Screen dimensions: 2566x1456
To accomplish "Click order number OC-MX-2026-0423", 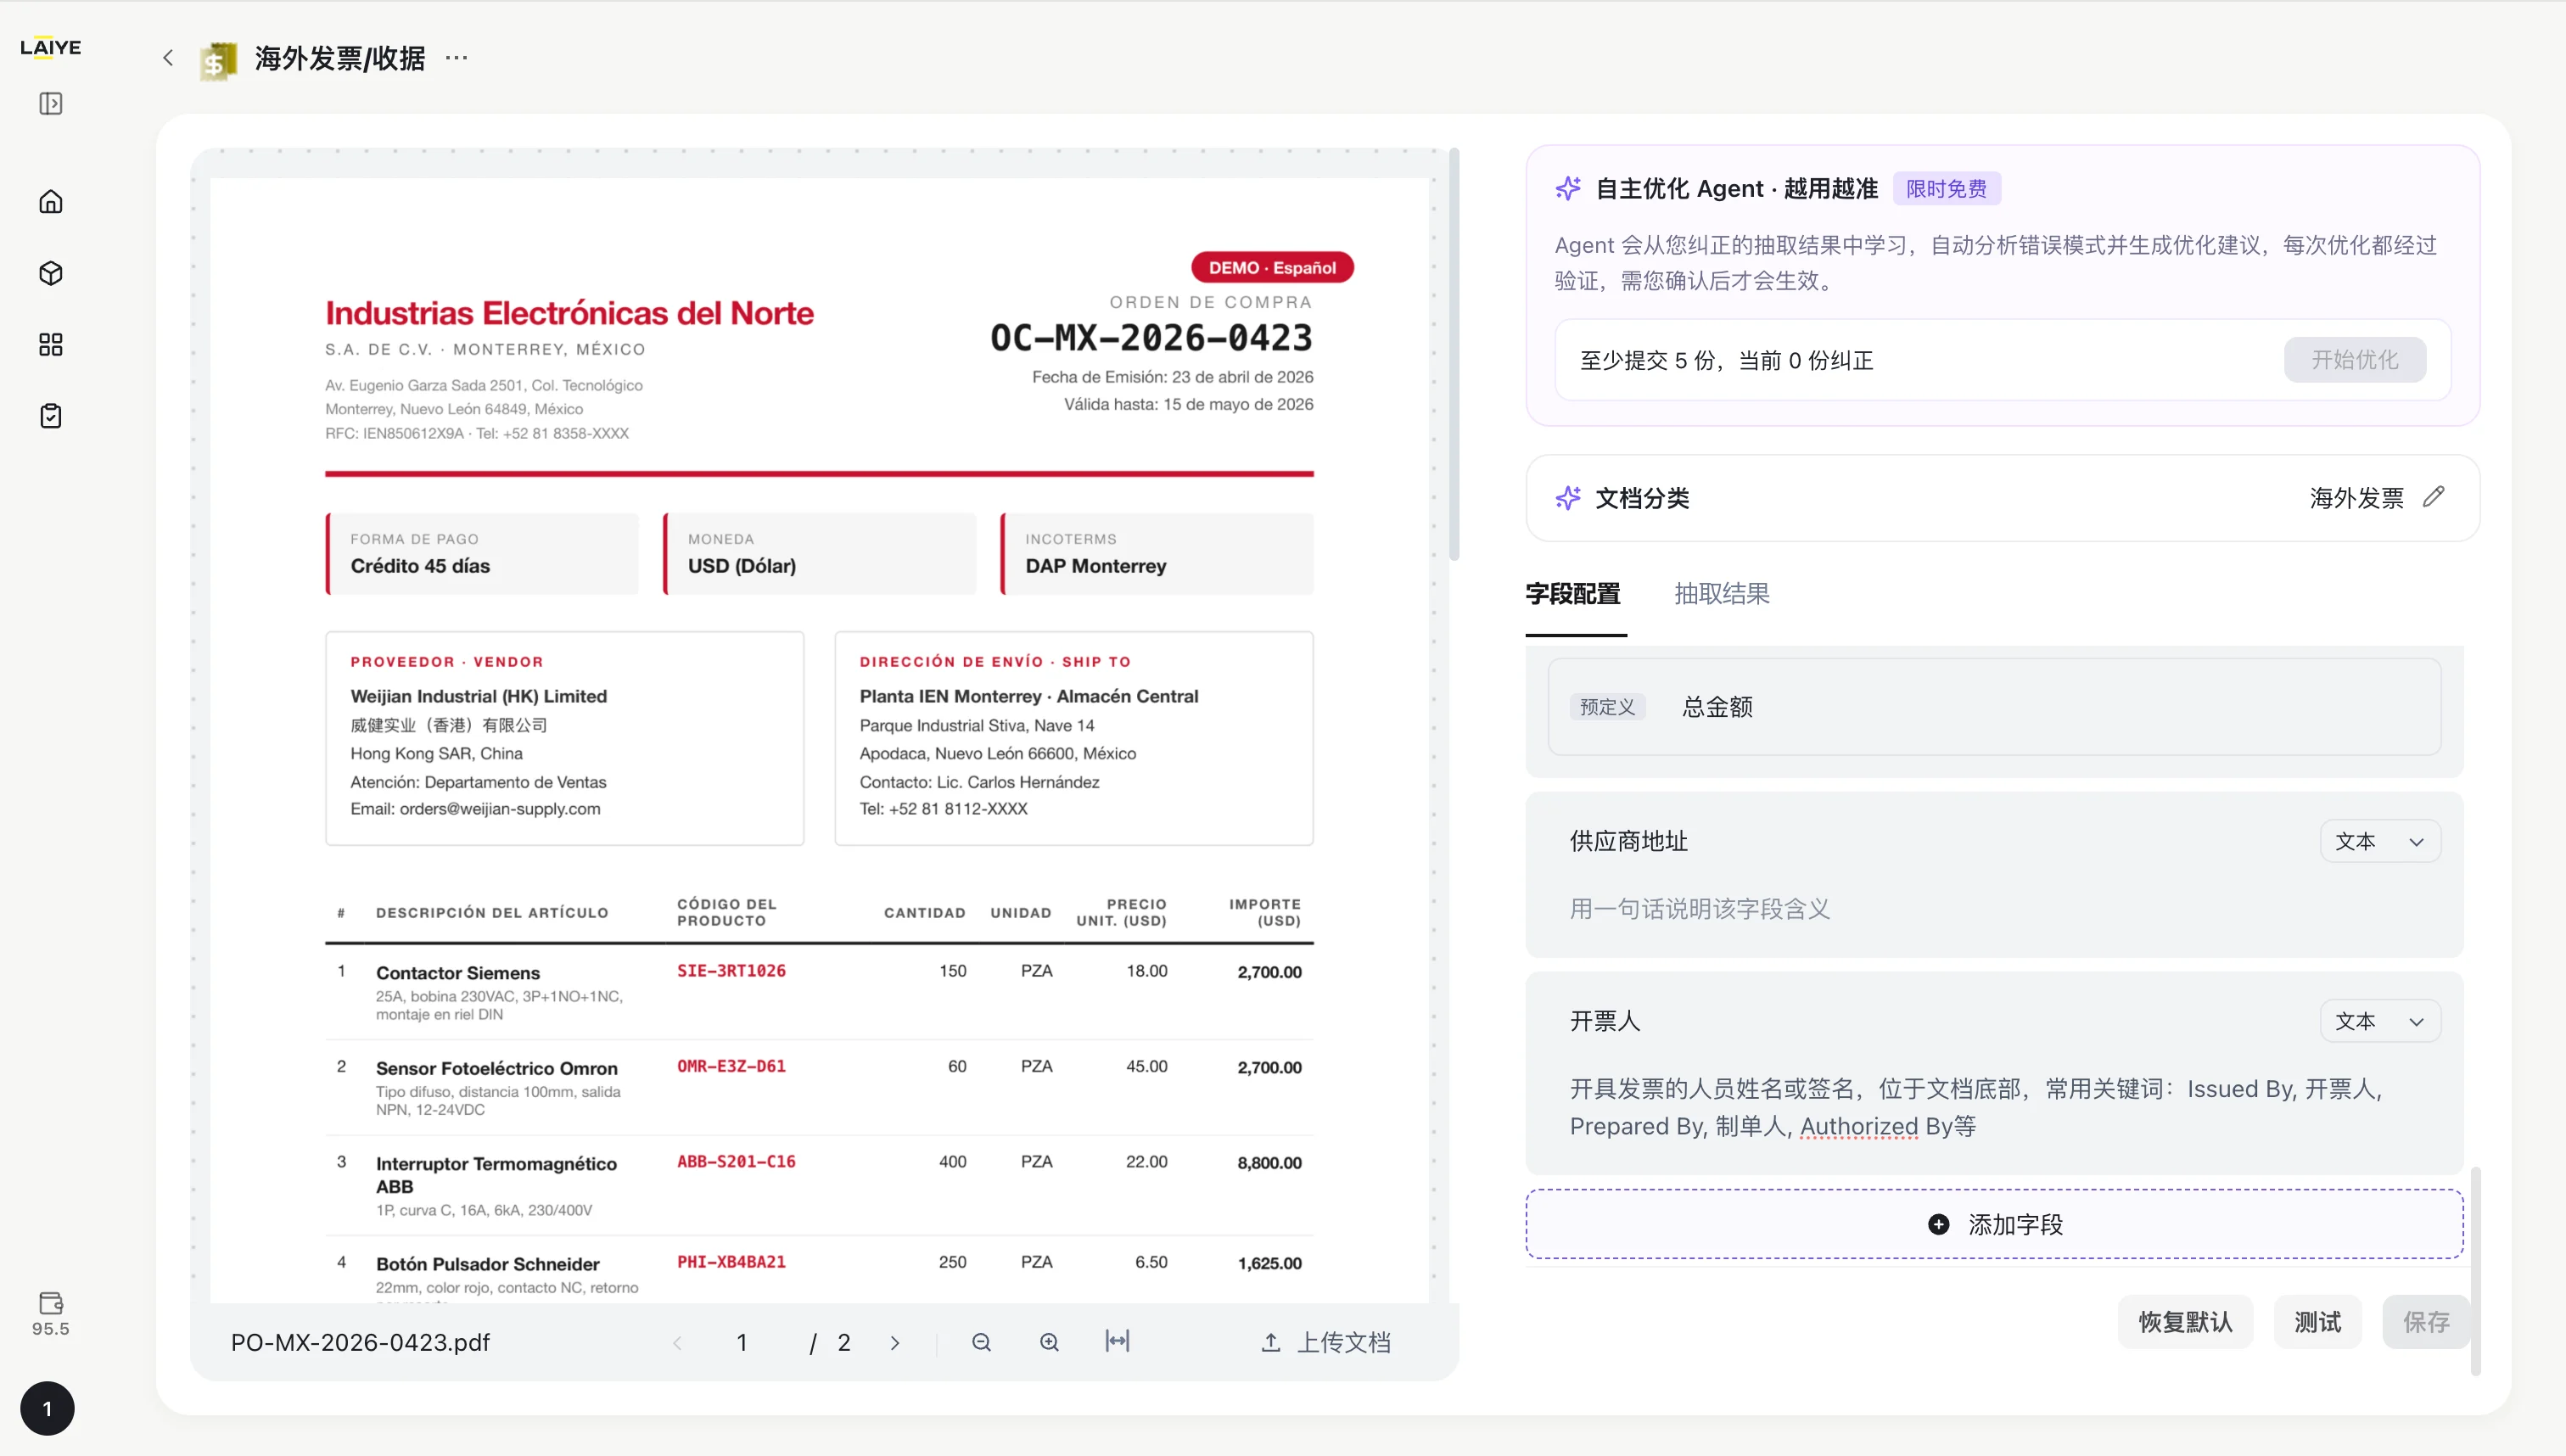I will pyautogui.click(x=1151, y=338).
